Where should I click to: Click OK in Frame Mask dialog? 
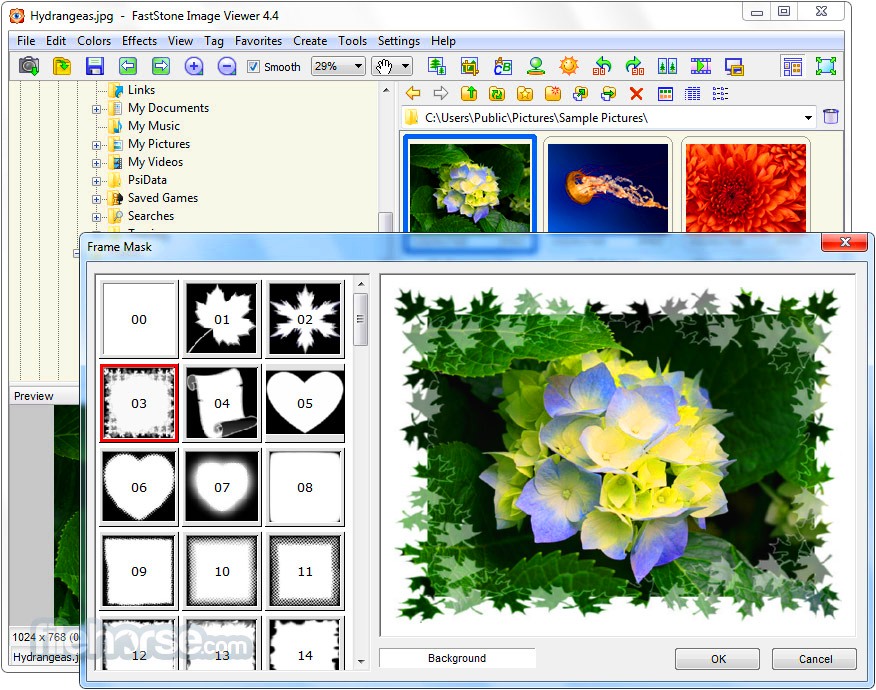click(x=718, y=659)
